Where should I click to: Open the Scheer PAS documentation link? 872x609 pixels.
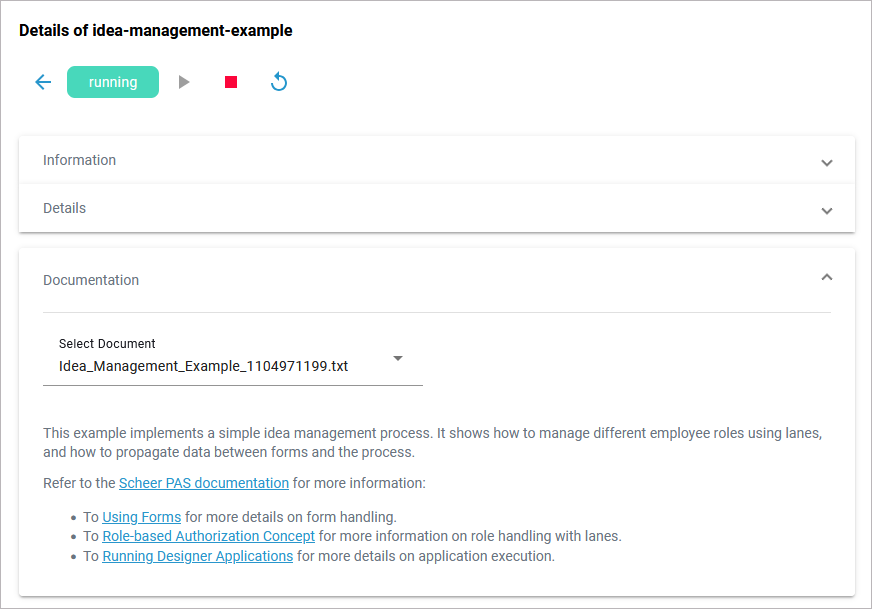coord(204,483)
